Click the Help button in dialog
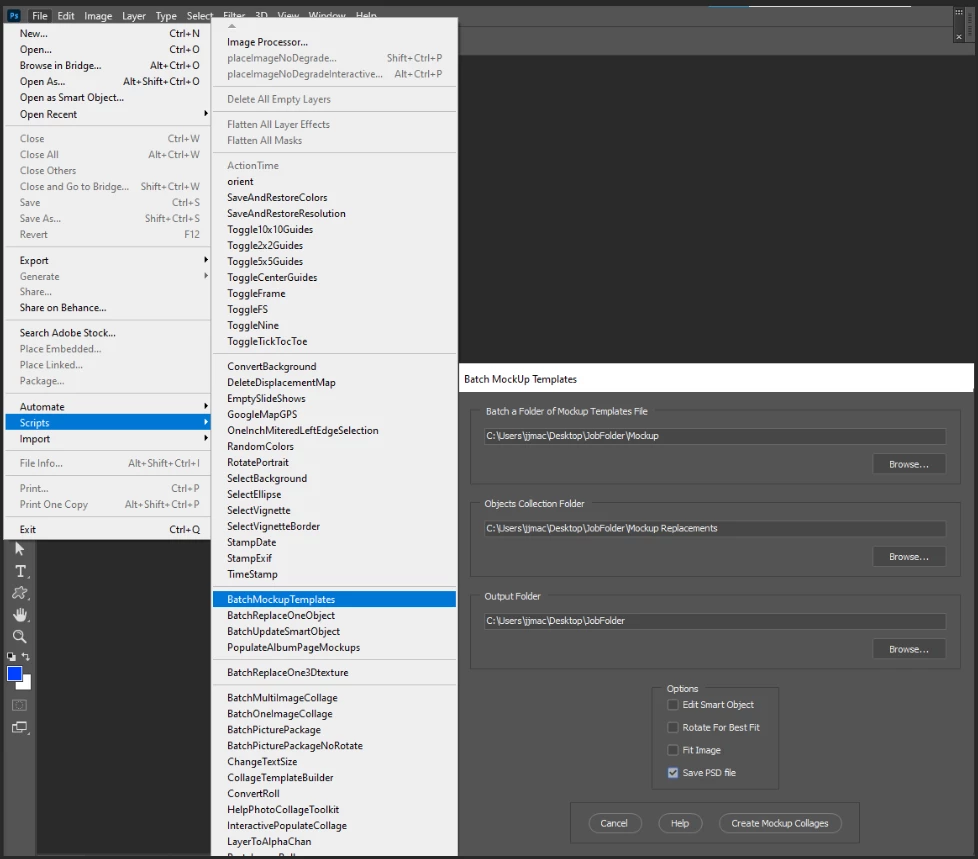978x859 pixels. (680, 823)
